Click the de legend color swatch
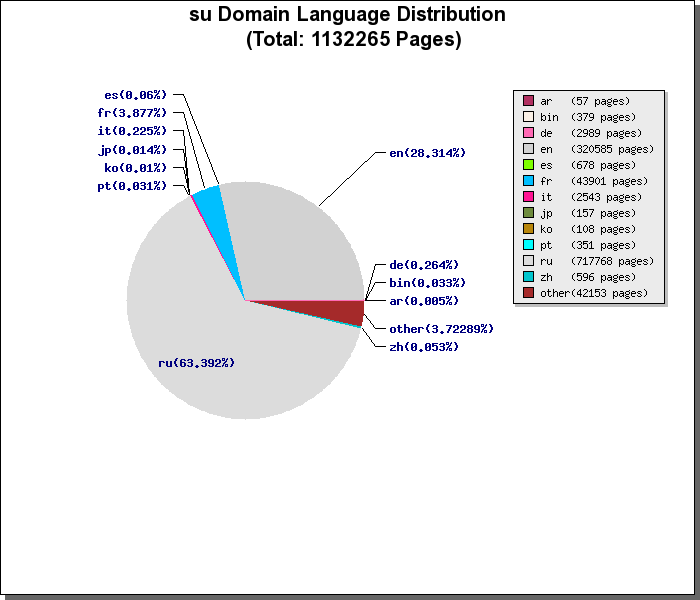The image size is (700, 600). tap(528, 133)
